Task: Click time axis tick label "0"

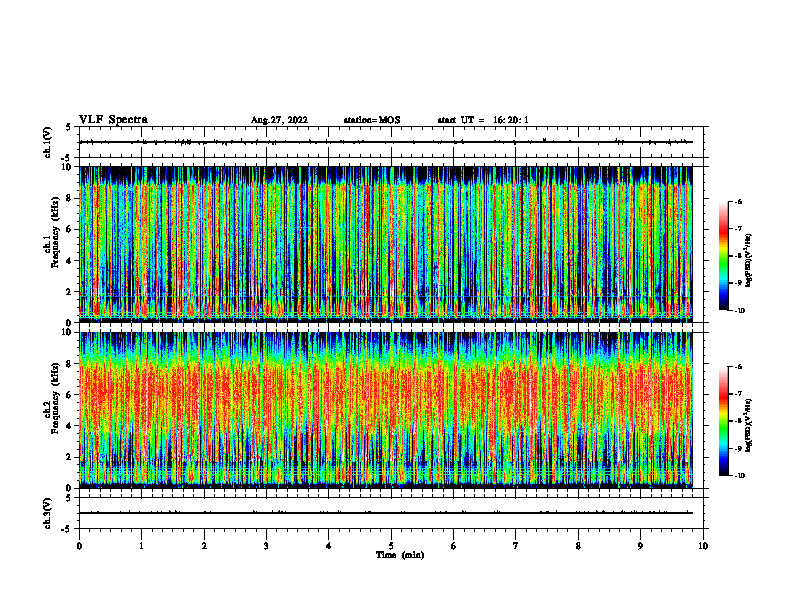Action: (79, 546)
